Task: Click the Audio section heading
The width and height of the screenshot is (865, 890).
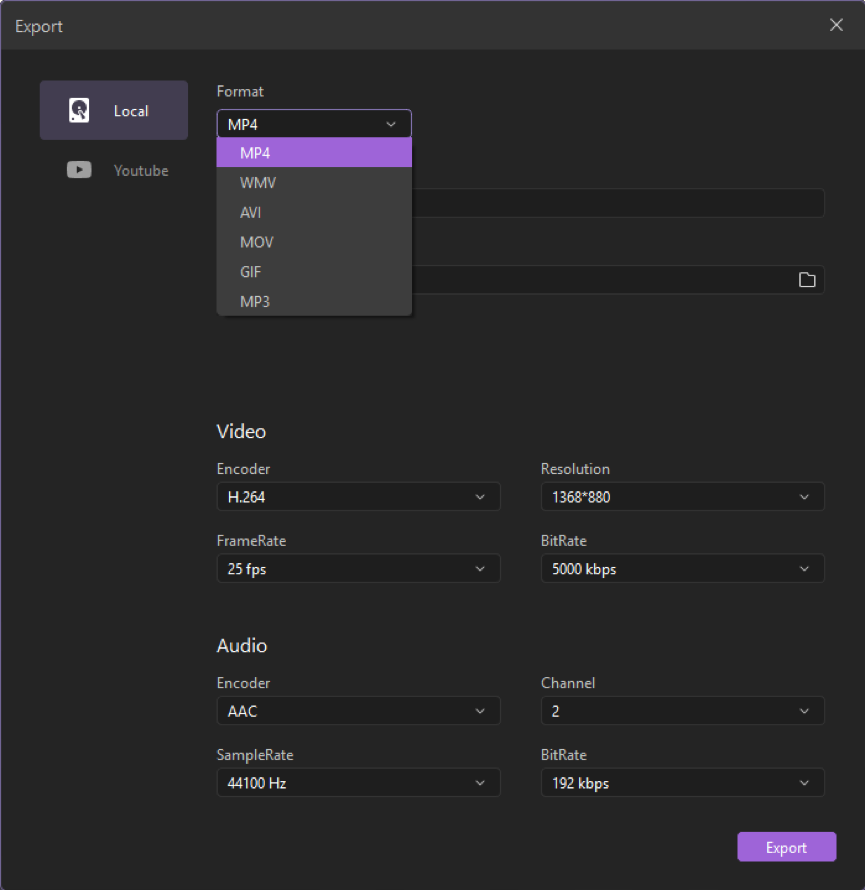Action: (x=242, y=645)
